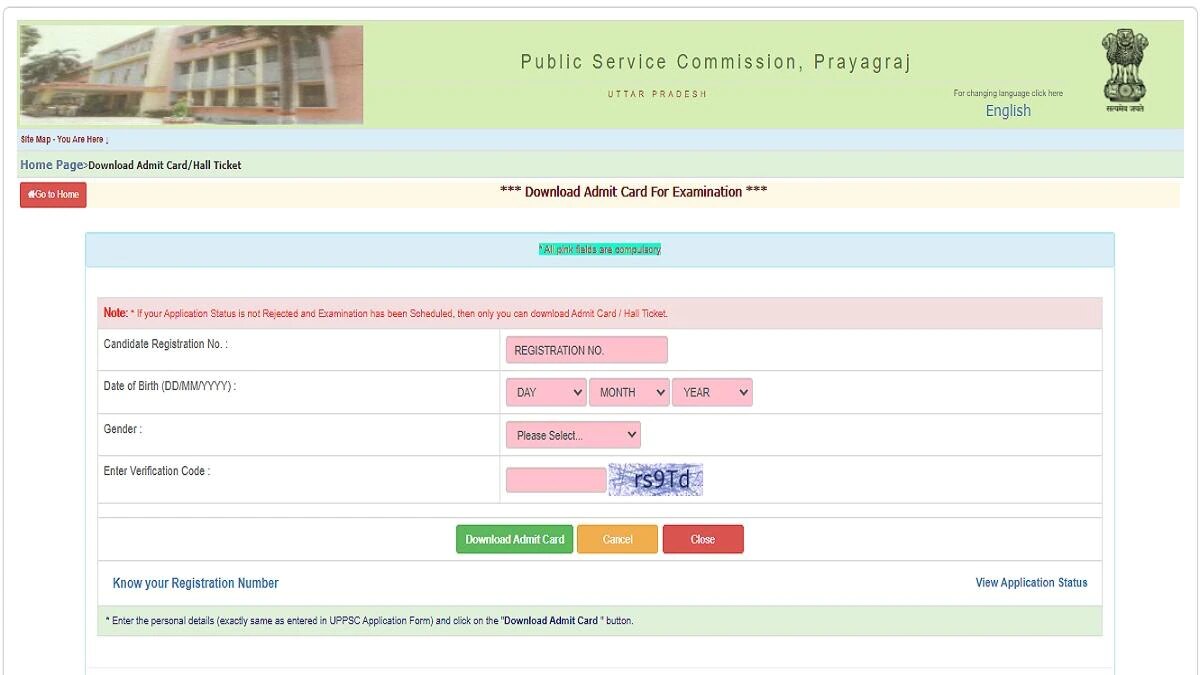1200x675 pixels.
Task: Click the commission building photo banner
Action: click(x=190, y=74)
